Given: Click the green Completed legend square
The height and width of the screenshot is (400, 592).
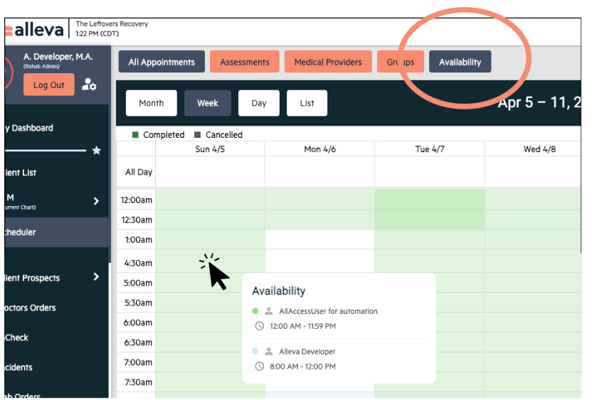Looking at the screenshot, I should 135,135.
